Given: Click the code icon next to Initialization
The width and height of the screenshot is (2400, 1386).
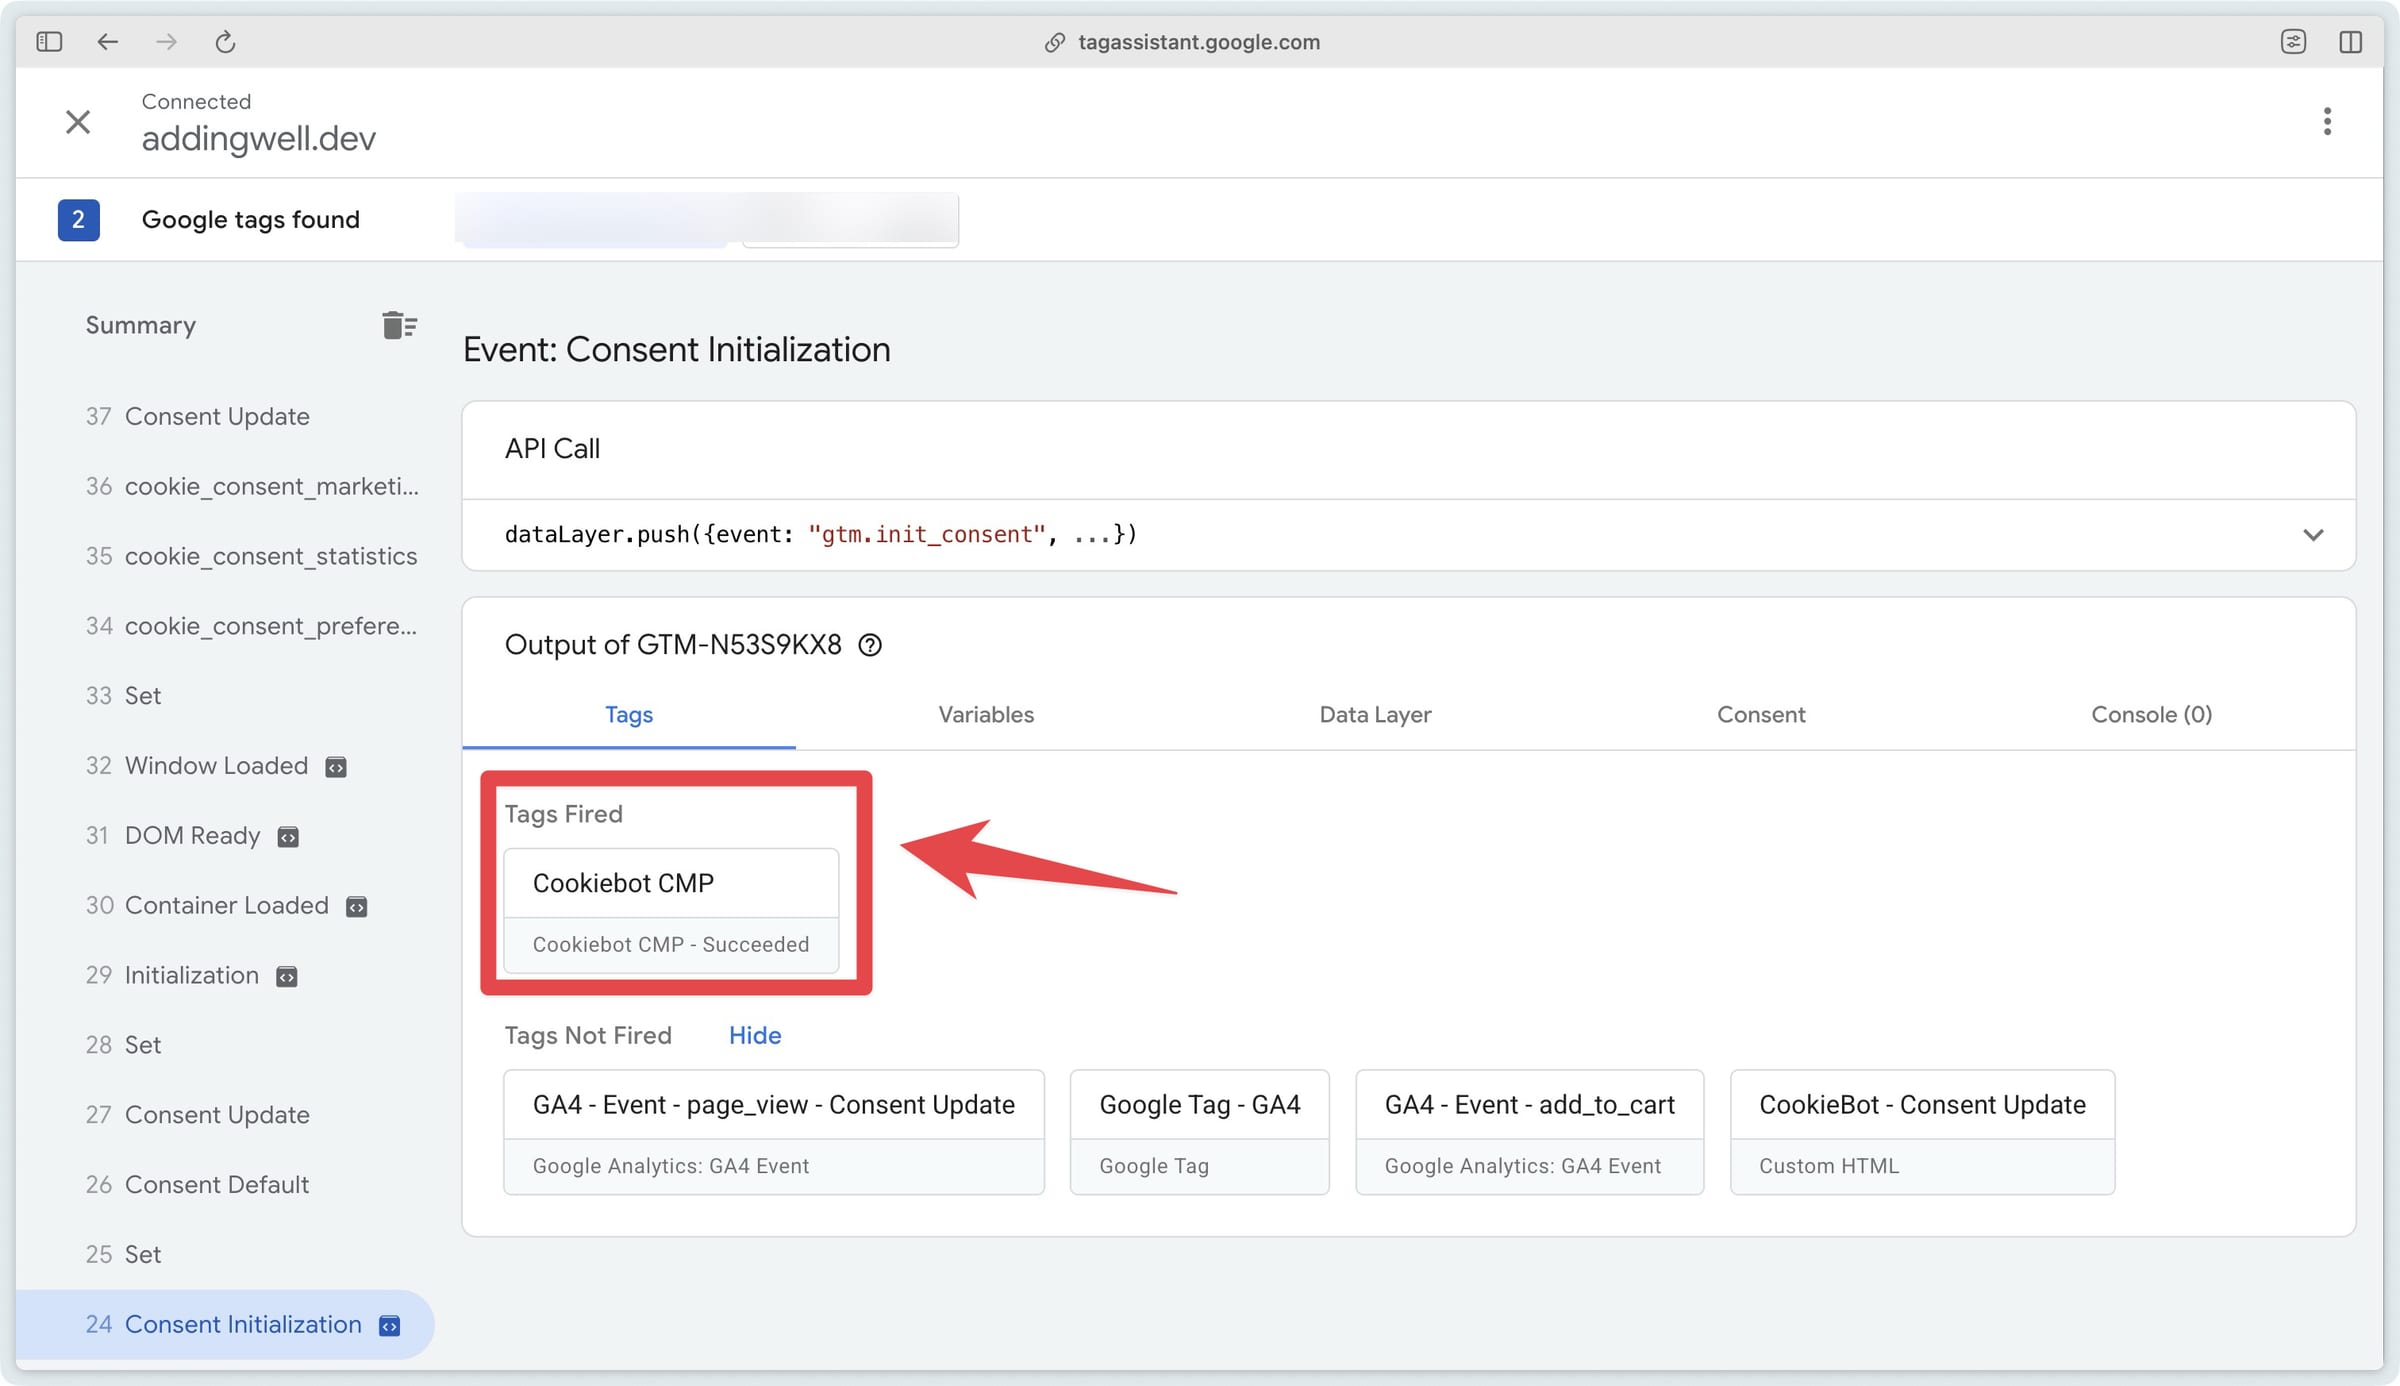Looking at the screenshot, I should (x=286, y=977).
